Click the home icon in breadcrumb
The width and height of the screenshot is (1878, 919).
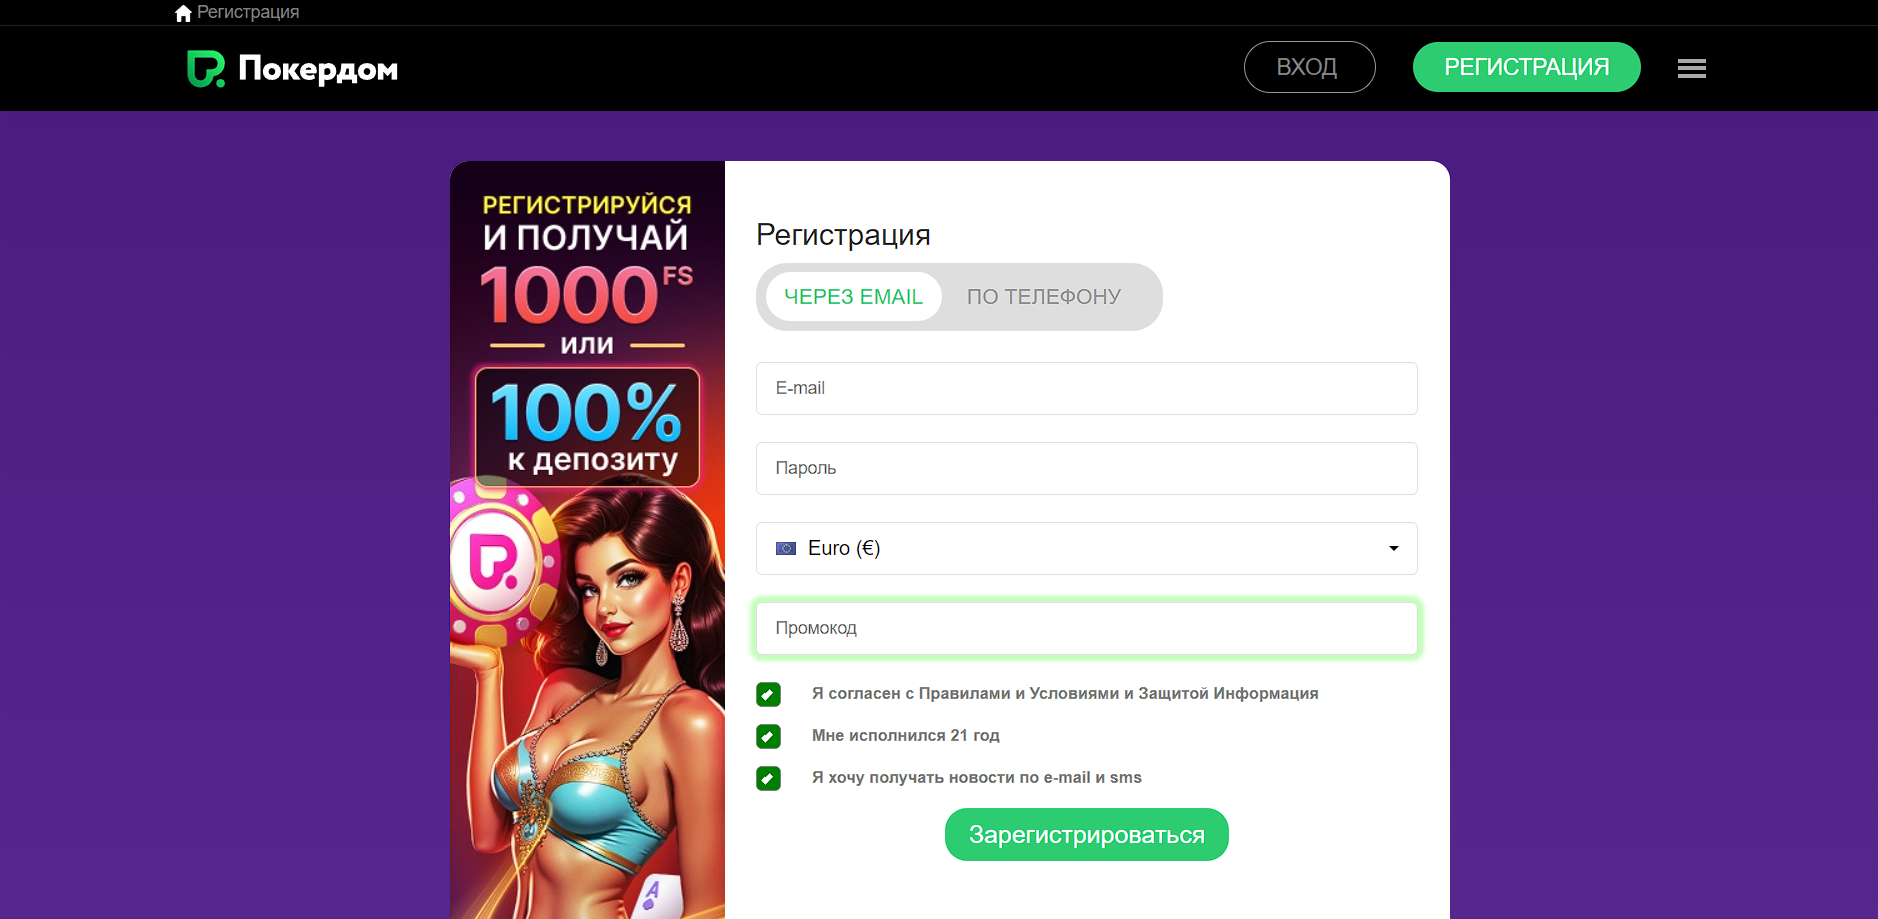(x=183, y=13)
